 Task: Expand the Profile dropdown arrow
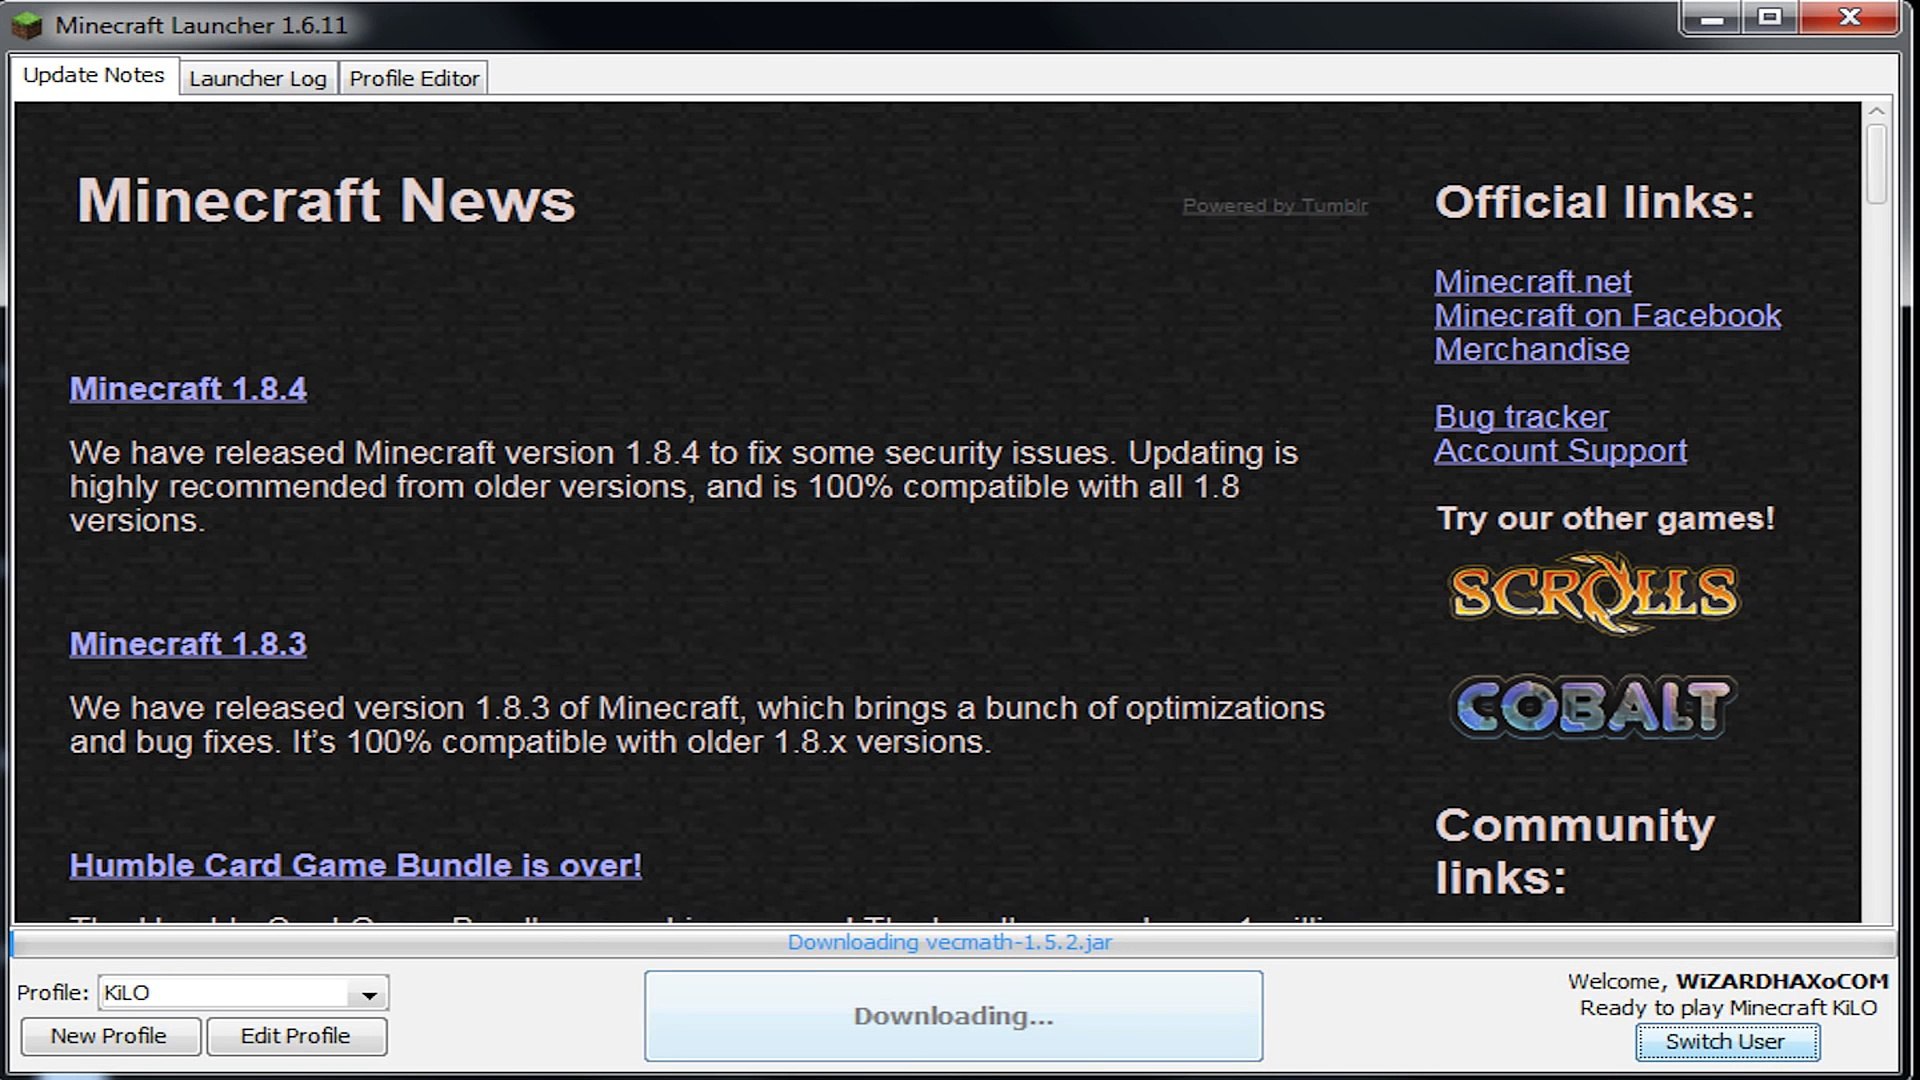pyautogui.click(x=369, y=994)
